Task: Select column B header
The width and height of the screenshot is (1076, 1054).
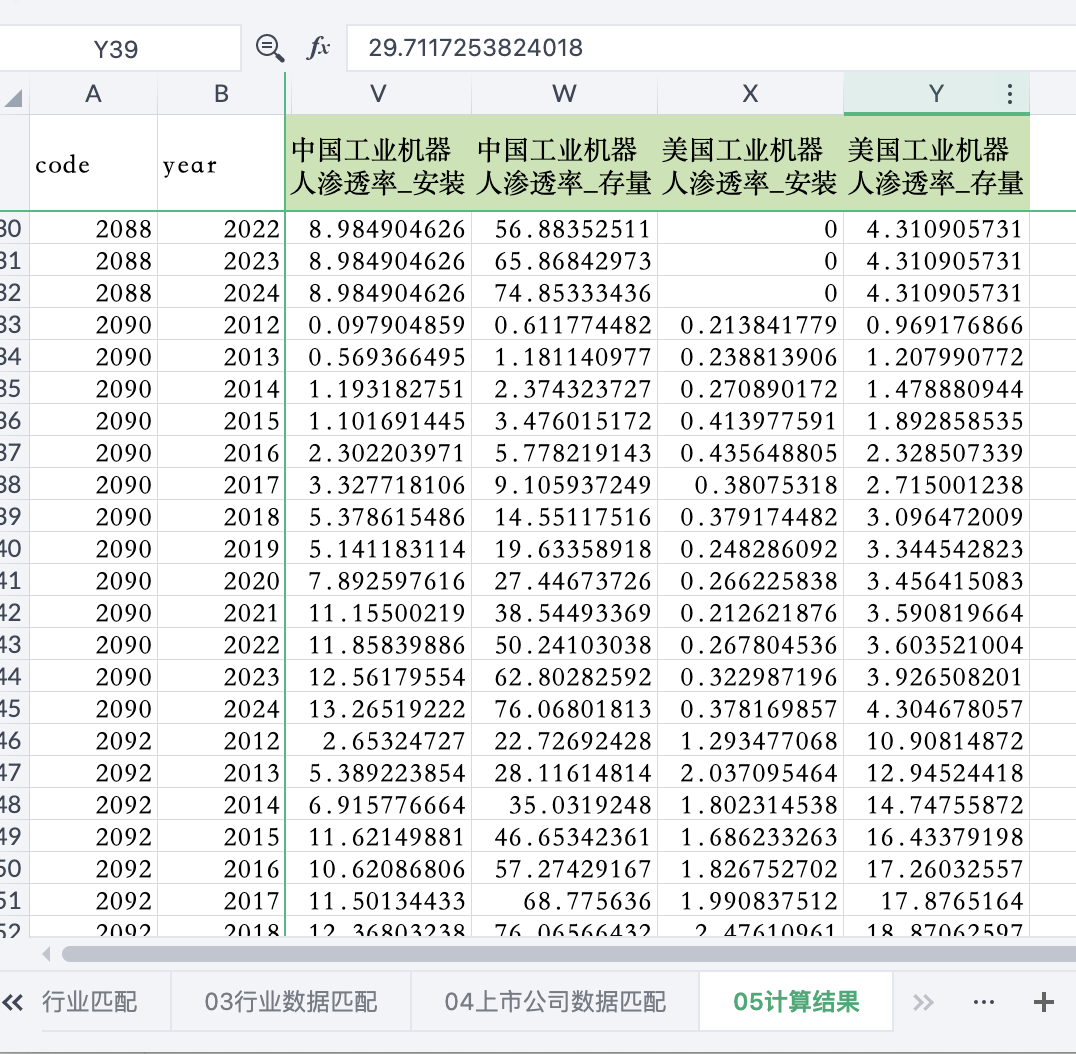Action: (x=221, y=94)
